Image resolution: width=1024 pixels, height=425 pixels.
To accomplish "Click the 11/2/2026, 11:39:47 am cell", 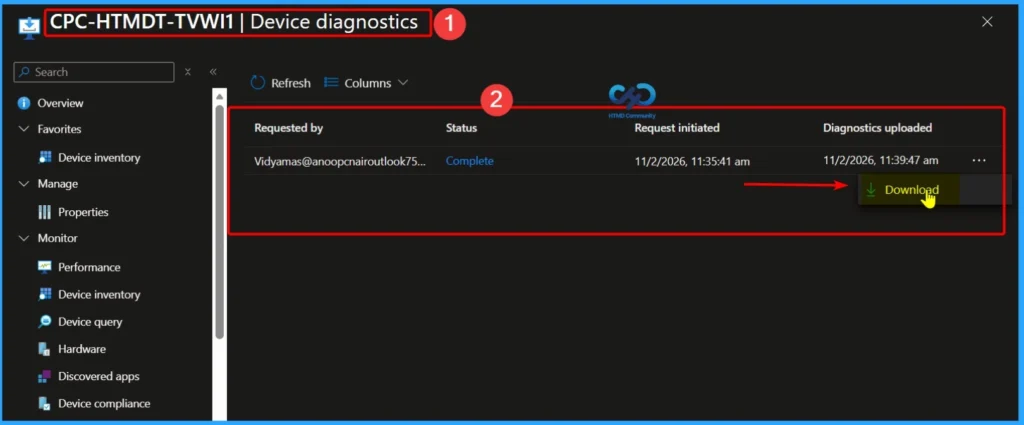I will coord(881,160).
